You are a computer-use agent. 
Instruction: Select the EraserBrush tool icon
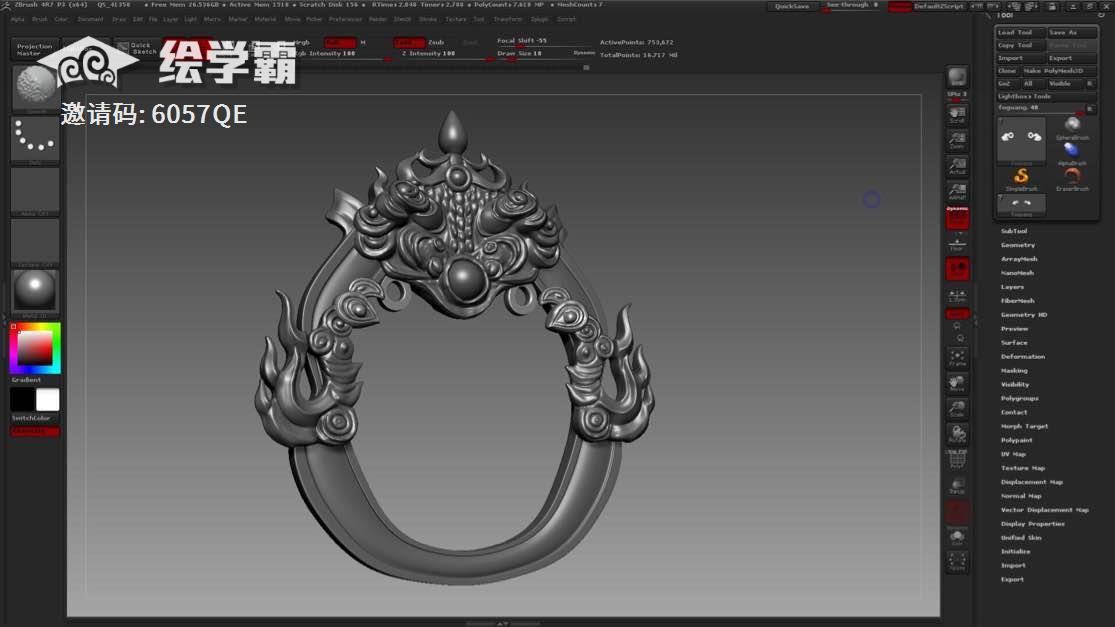click(x=1072, y=179)
